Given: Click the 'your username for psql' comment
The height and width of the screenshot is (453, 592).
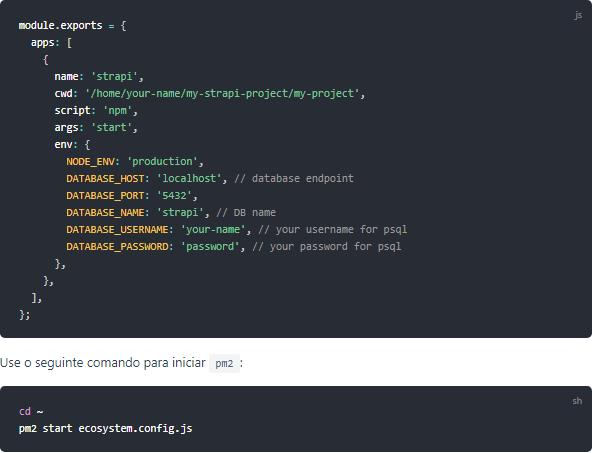Looking at the screenshot, I should pos(333,230).
